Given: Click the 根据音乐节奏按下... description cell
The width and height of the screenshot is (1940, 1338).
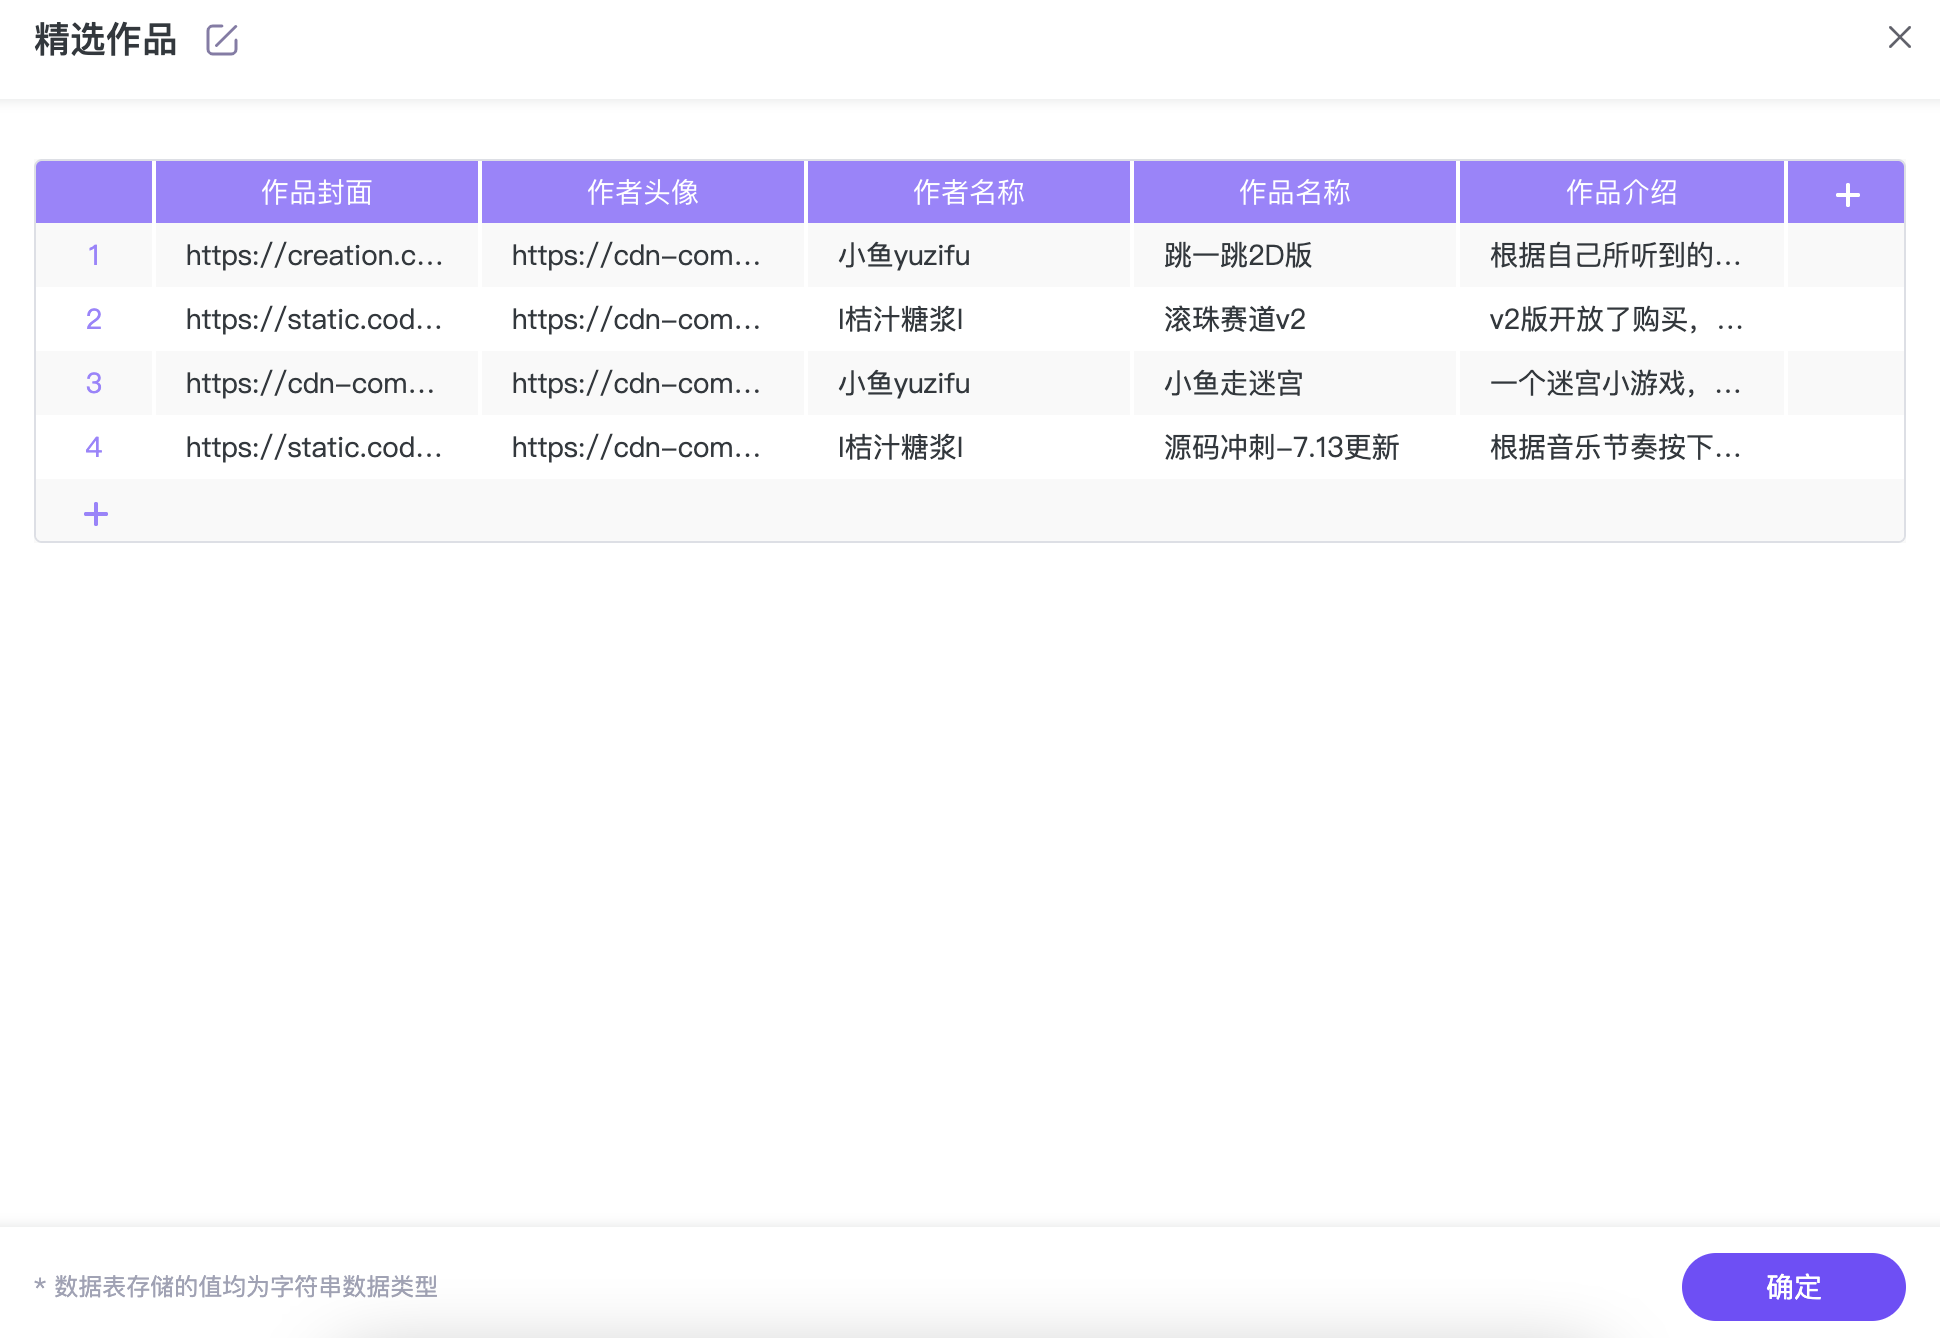Looking at the screenshot, I should pyautogui.click(x=1620, y=448).
